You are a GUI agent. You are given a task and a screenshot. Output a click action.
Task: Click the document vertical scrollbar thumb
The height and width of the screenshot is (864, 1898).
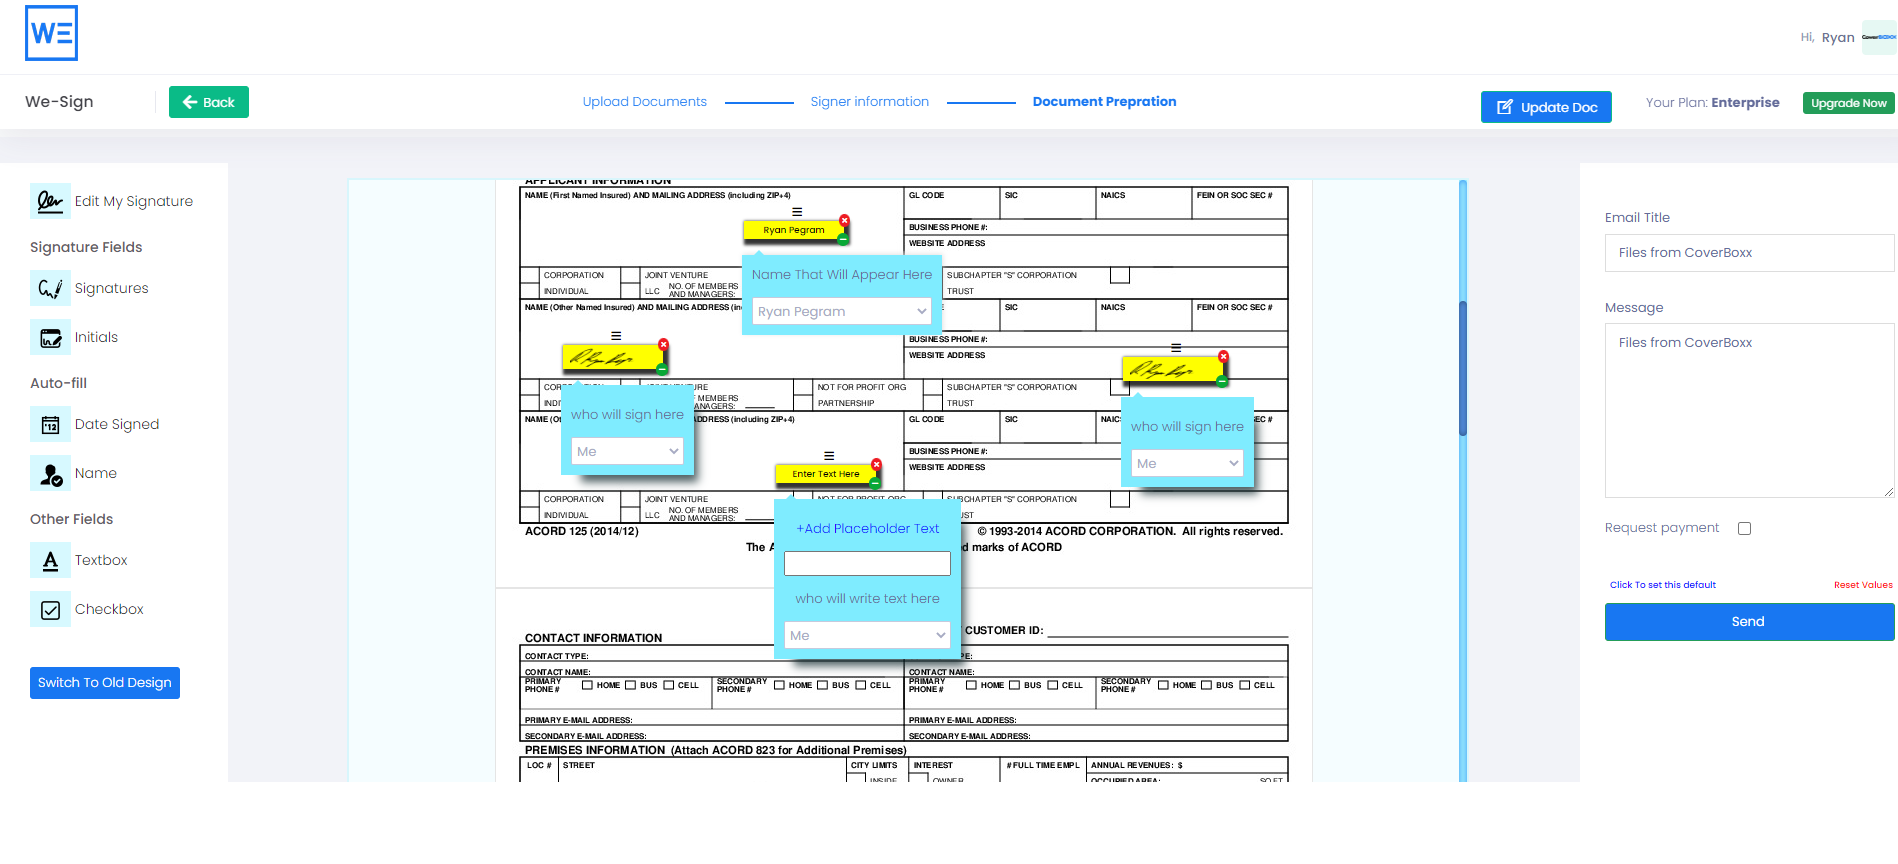1463,368
